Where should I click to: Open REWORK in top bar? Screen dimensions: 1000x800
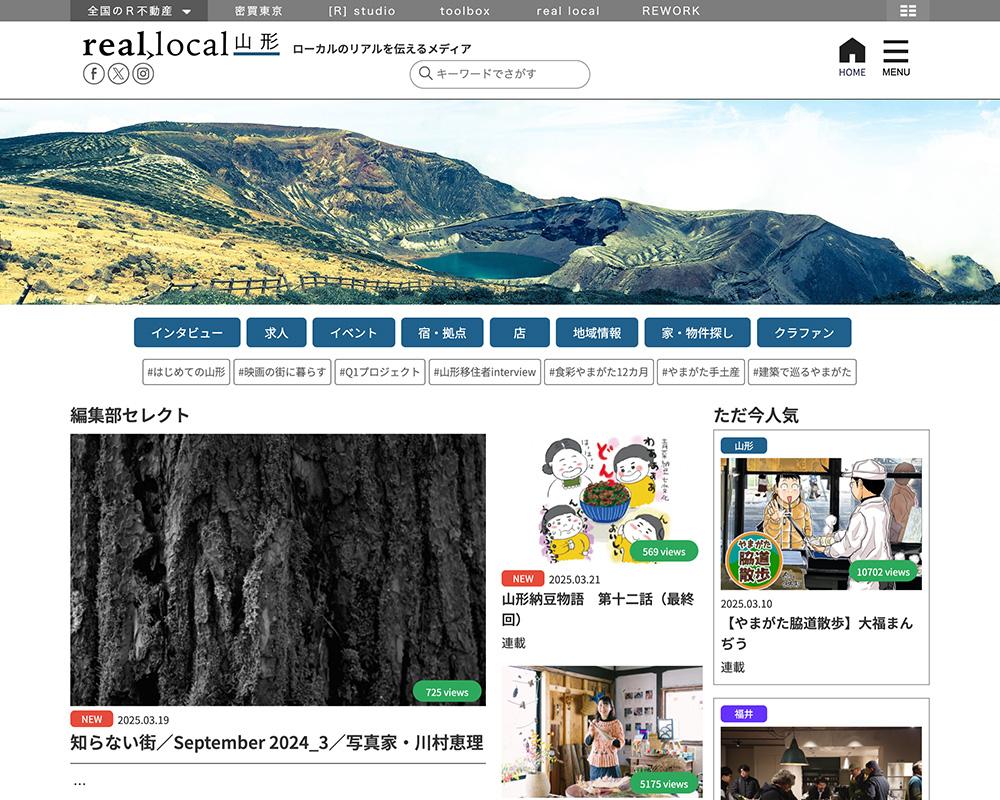(x=671, y=11)
